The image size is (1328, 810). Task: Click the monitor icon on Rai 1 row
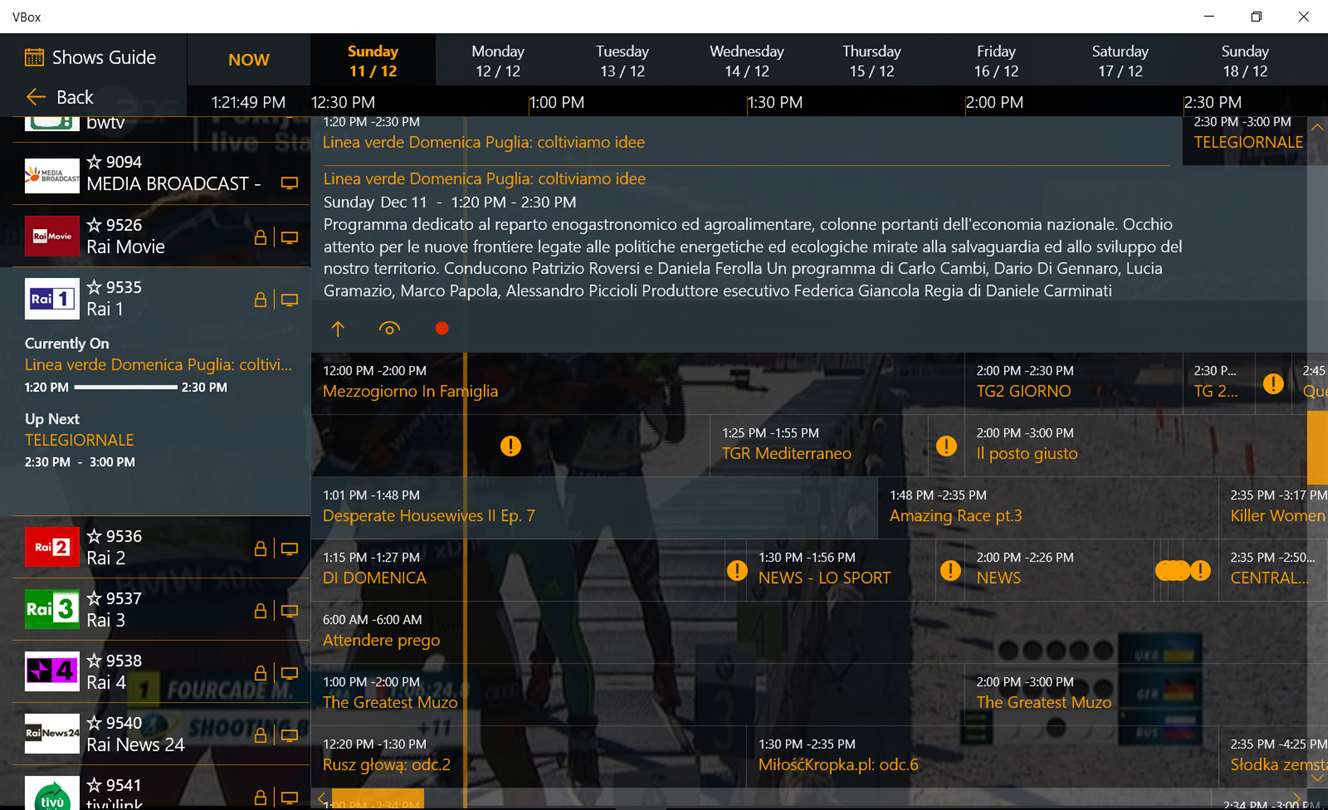(289, 300)
